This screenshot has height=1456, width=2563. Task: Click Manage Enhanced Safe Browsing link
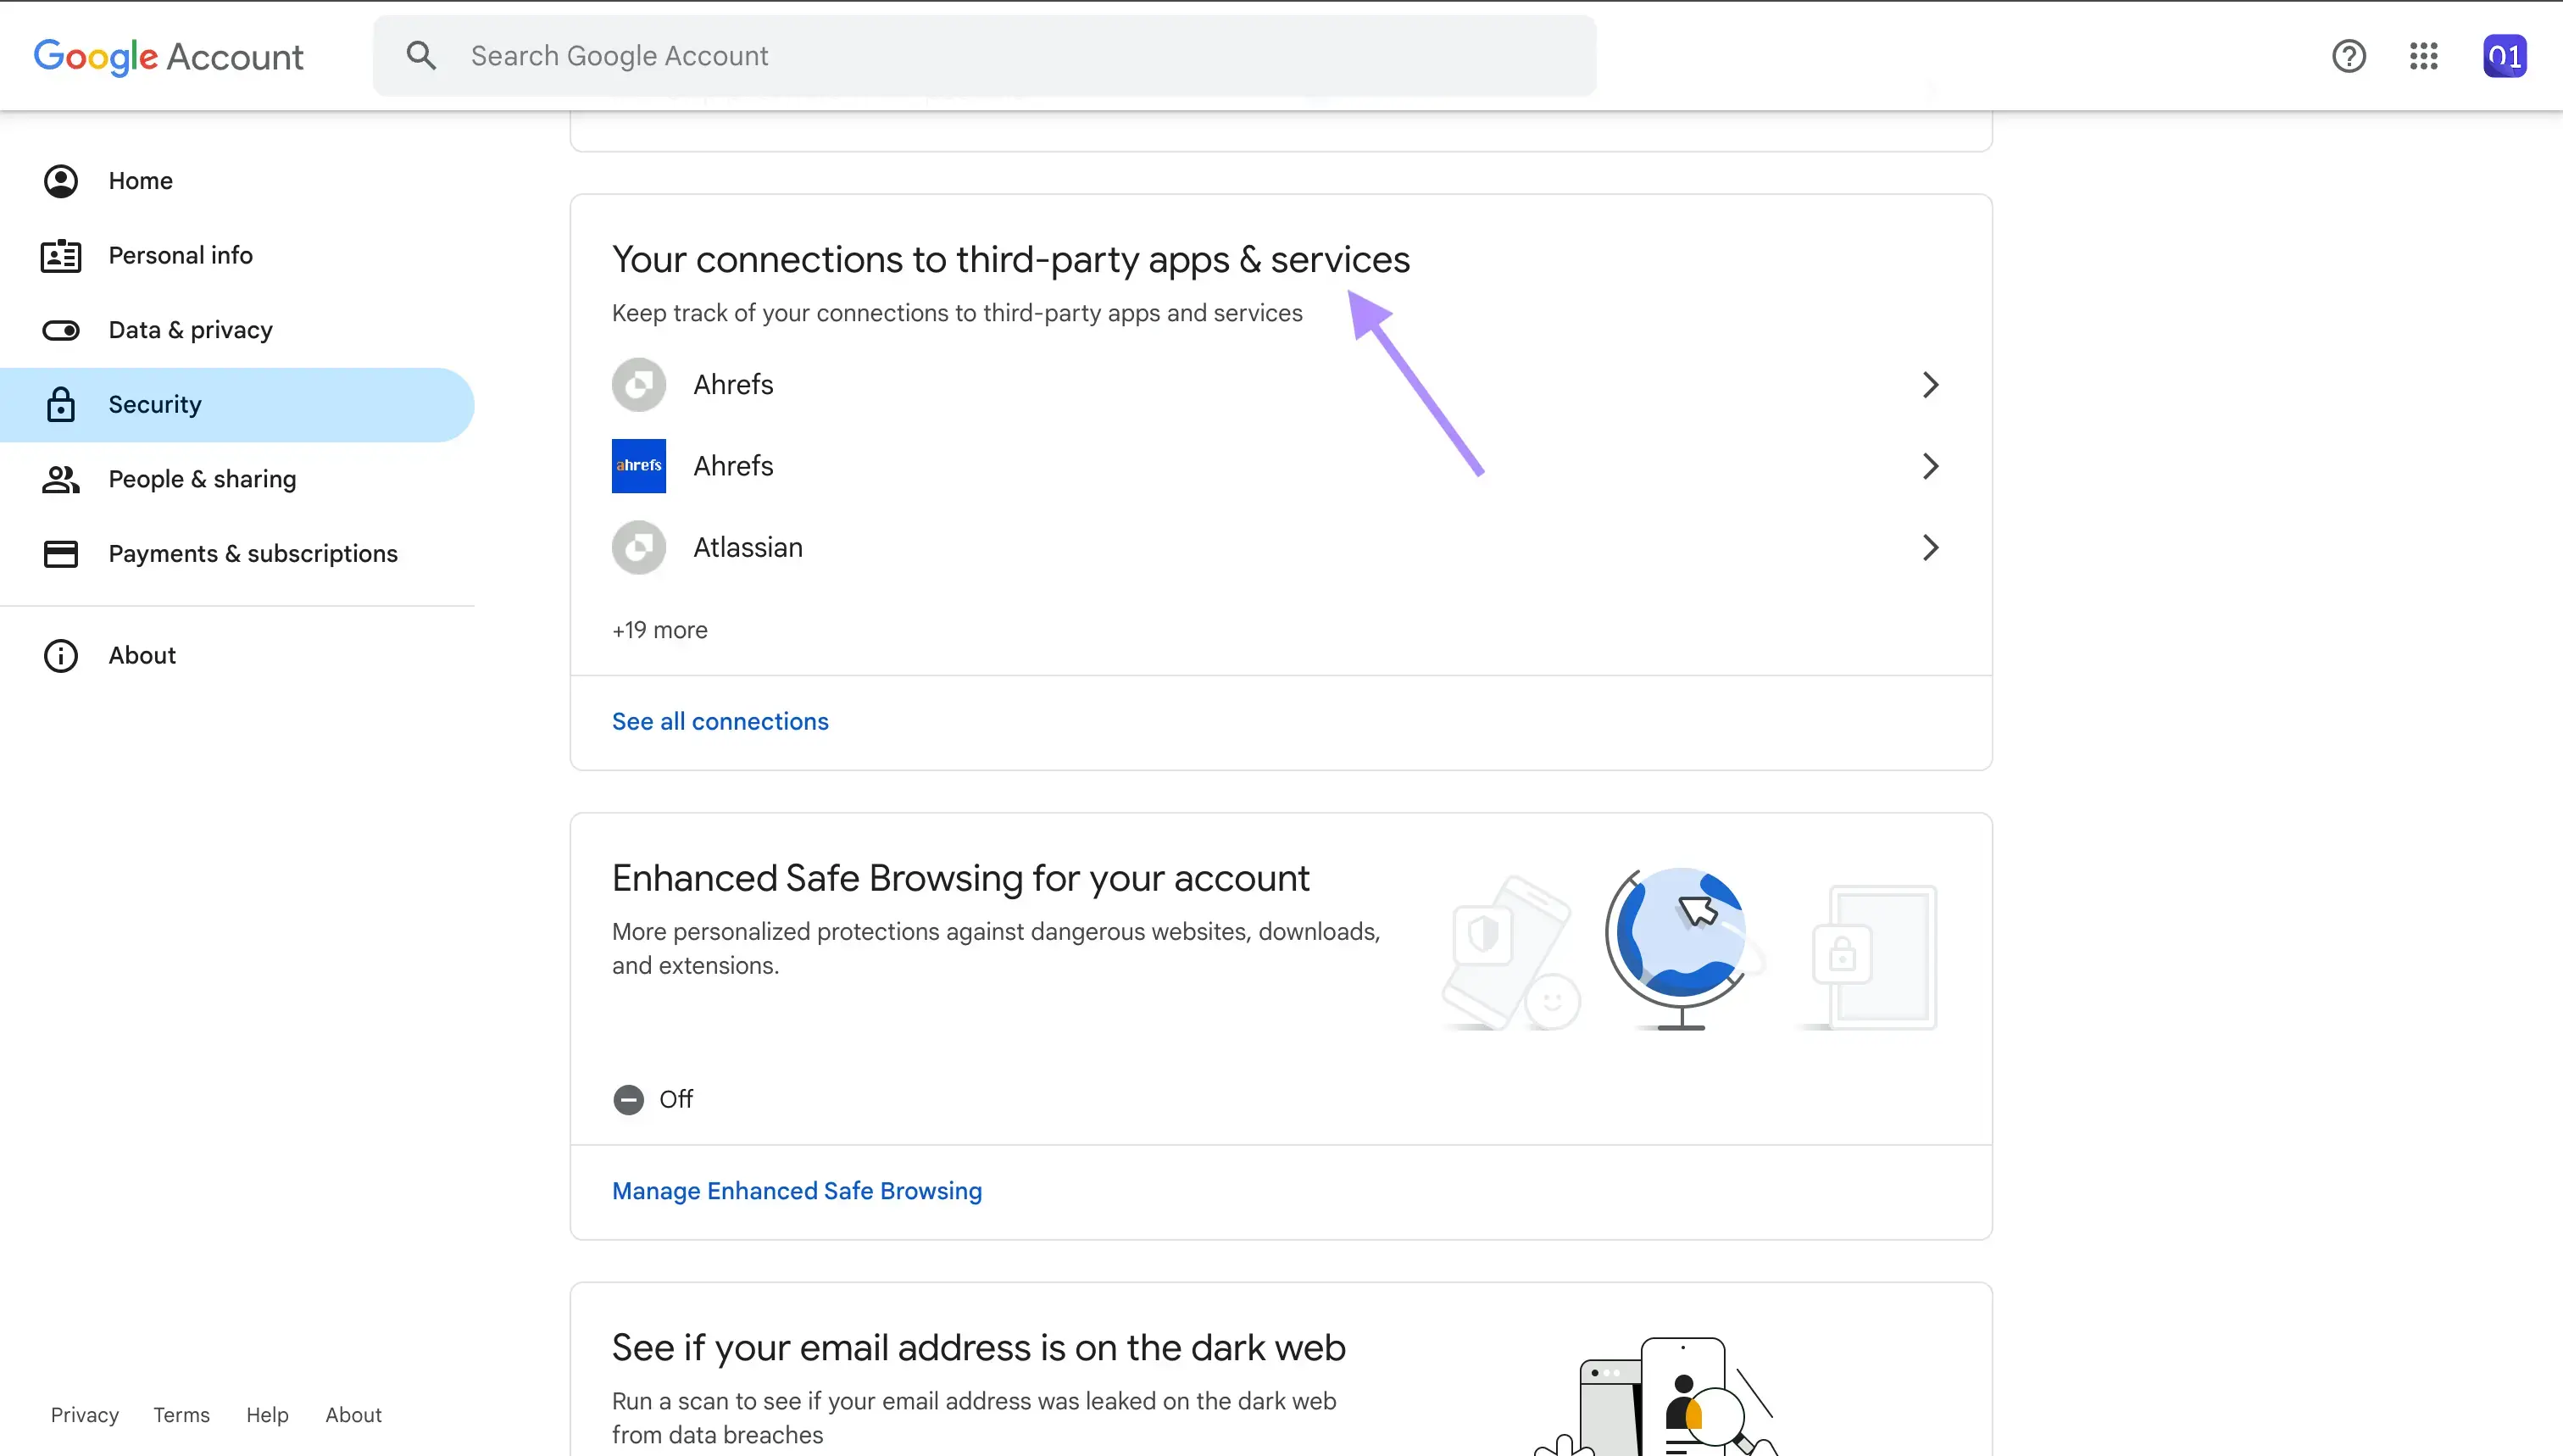click(796, 1190)
